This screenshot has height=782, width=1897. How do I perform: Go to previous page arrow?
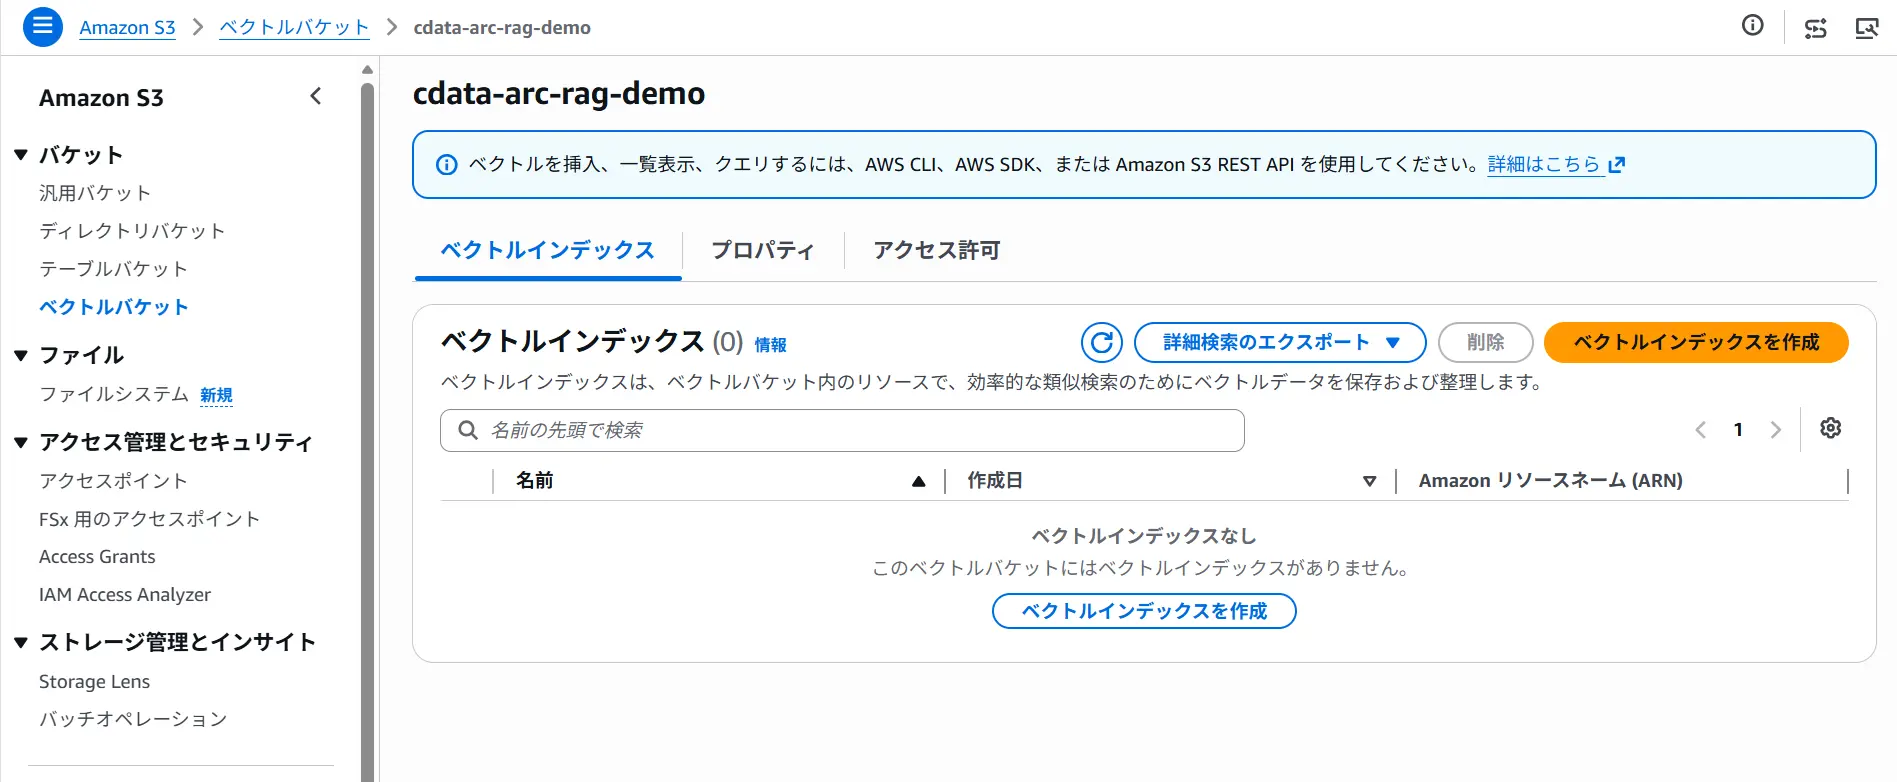(1700, 429)
